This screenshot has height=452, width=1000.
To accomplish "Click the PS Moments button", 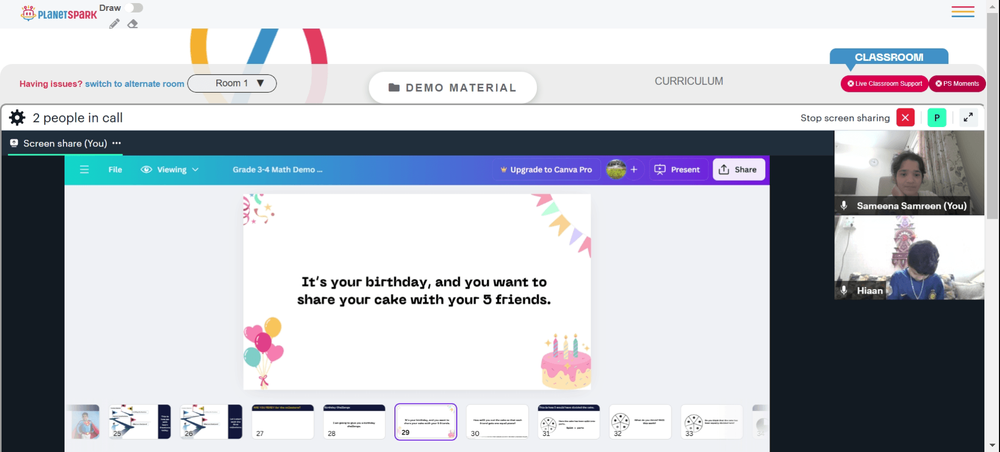I will click(957, 84).
